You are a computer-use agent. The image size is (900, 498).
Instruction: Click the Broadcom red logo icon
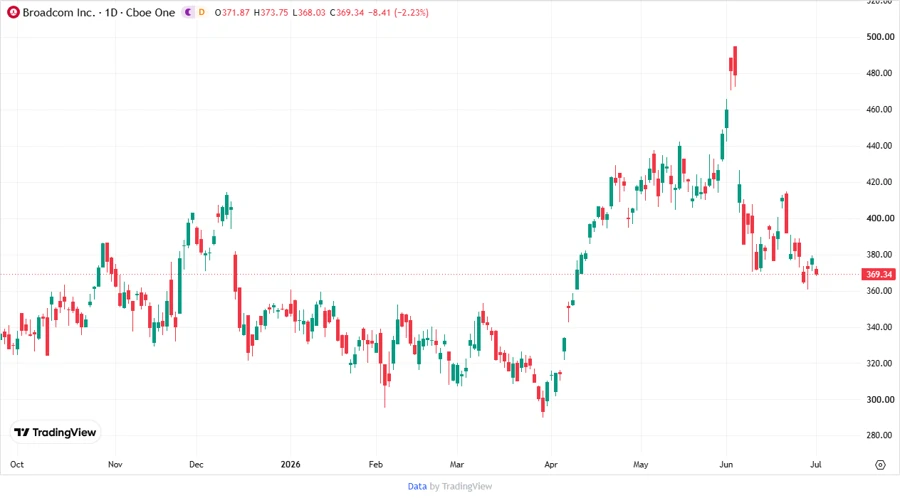click(13, 12)
